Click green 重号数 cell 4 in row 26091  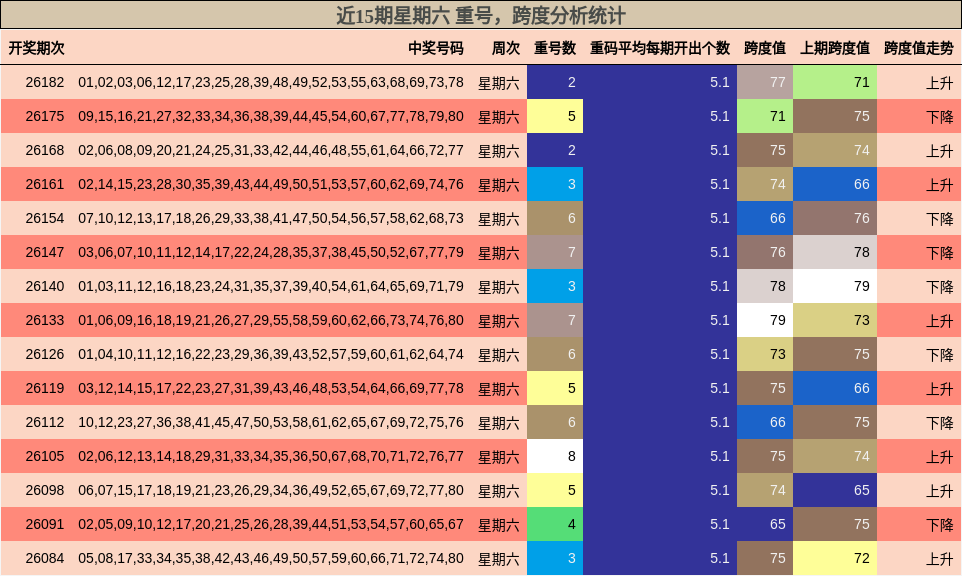(555, 524)
